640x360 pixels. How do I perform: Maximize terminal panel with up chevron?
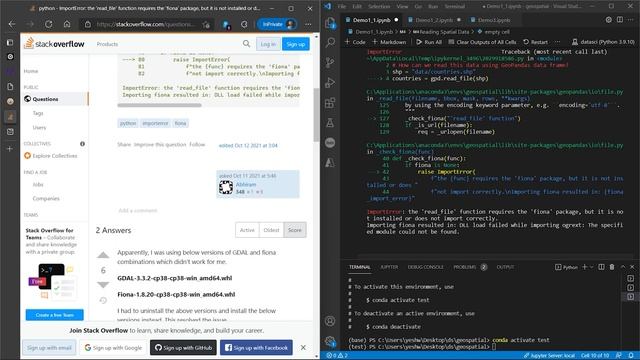point(623,267)
